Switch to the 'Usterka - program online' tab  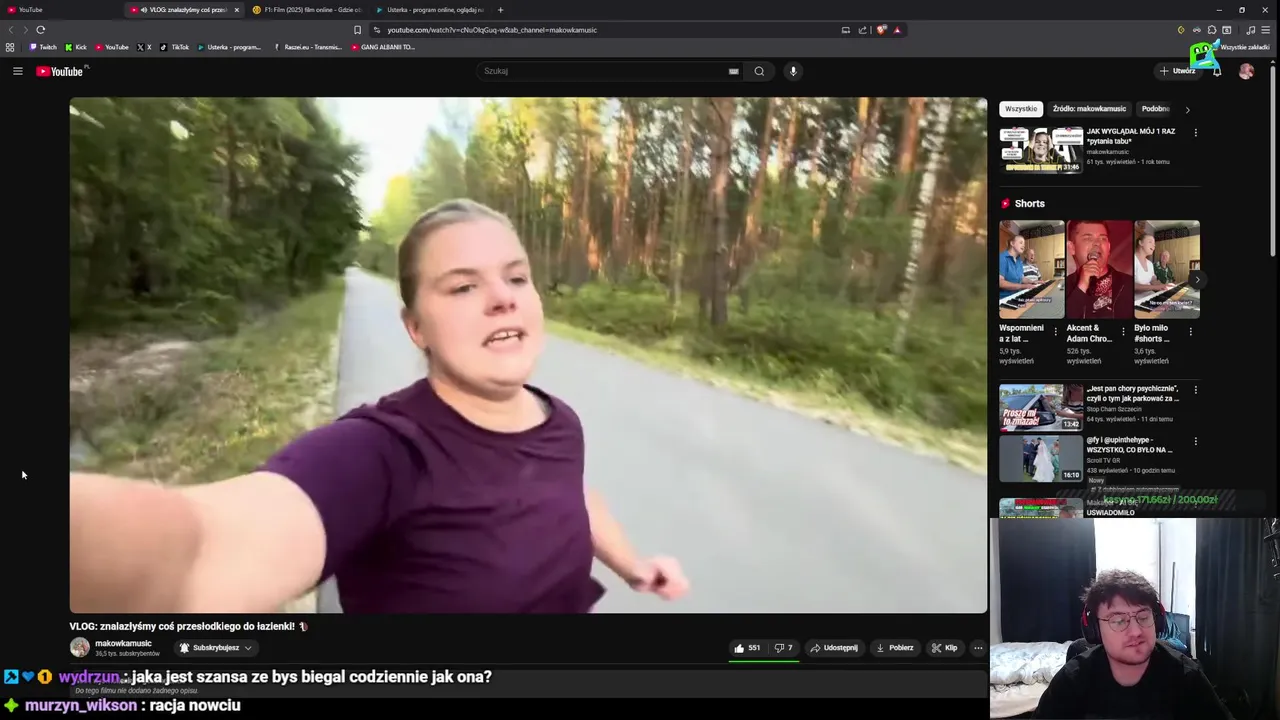coord(430,10)
